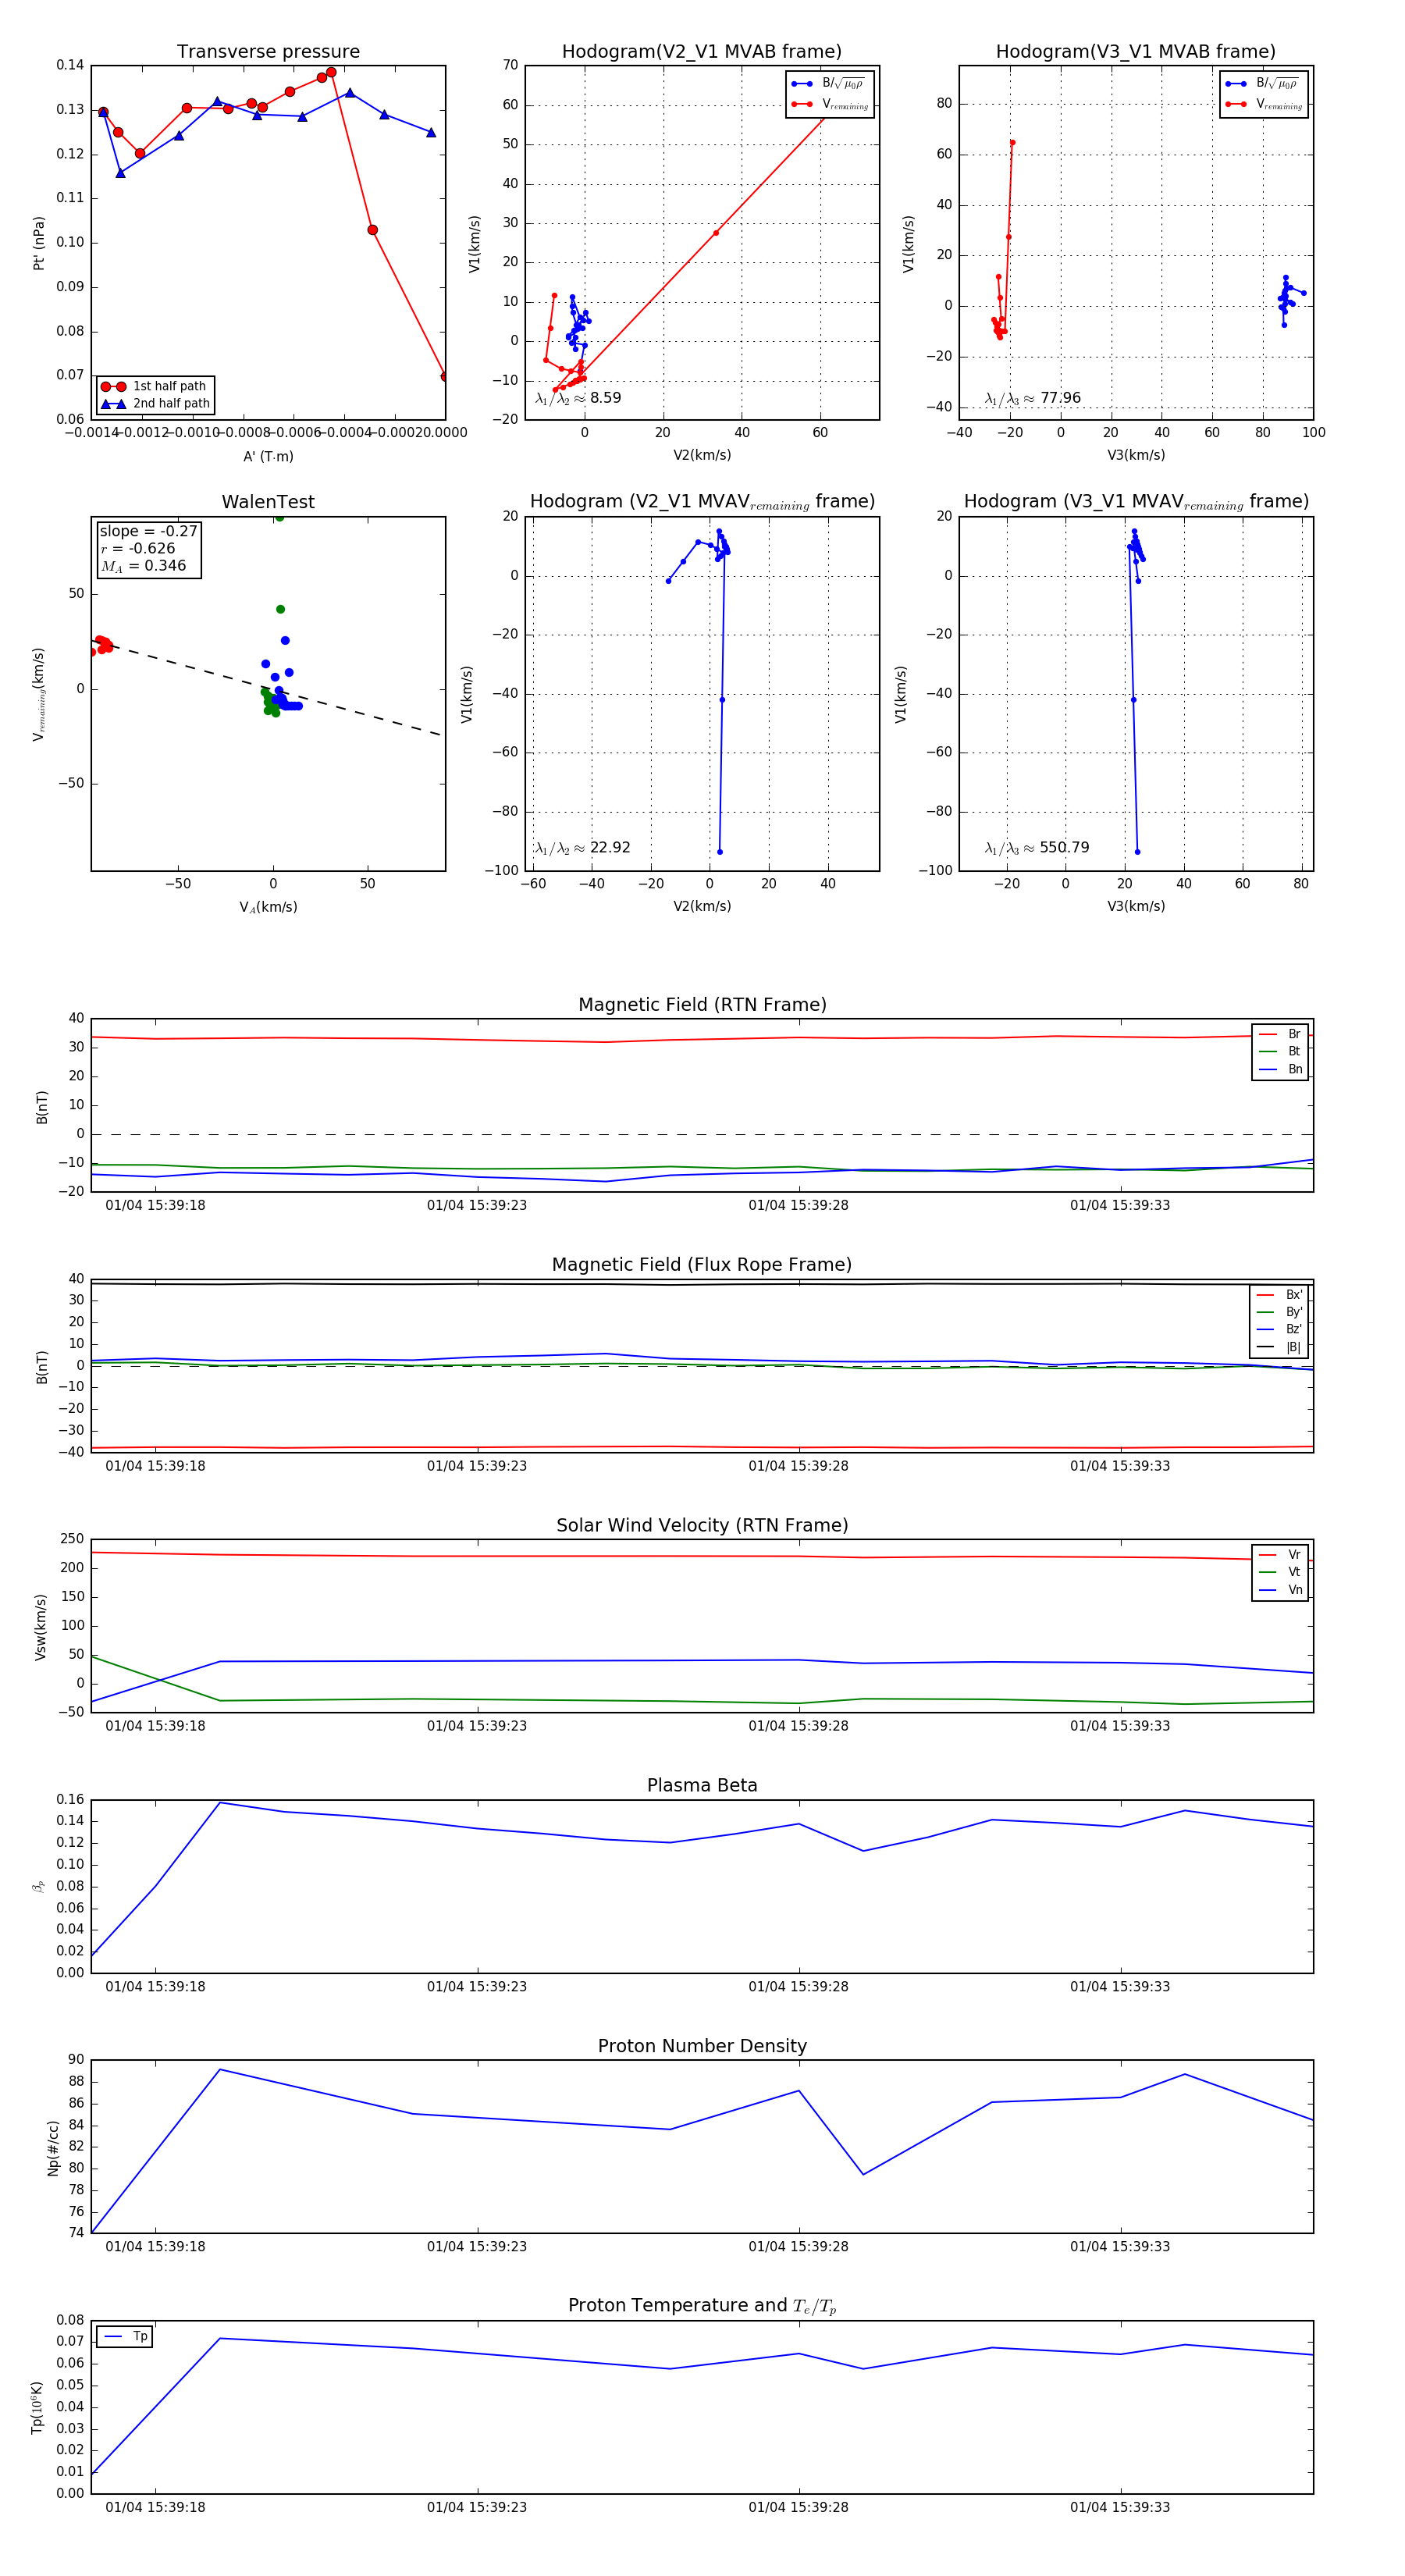Click the Plasma Beta plot title
The height and width of the screenshot is (2576, 1405).
coord(702,1785)
